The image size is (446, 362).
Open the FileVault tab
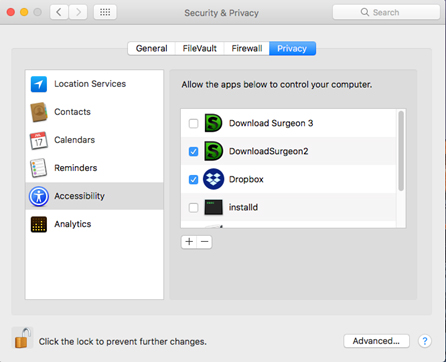click(x=200, y=49)
